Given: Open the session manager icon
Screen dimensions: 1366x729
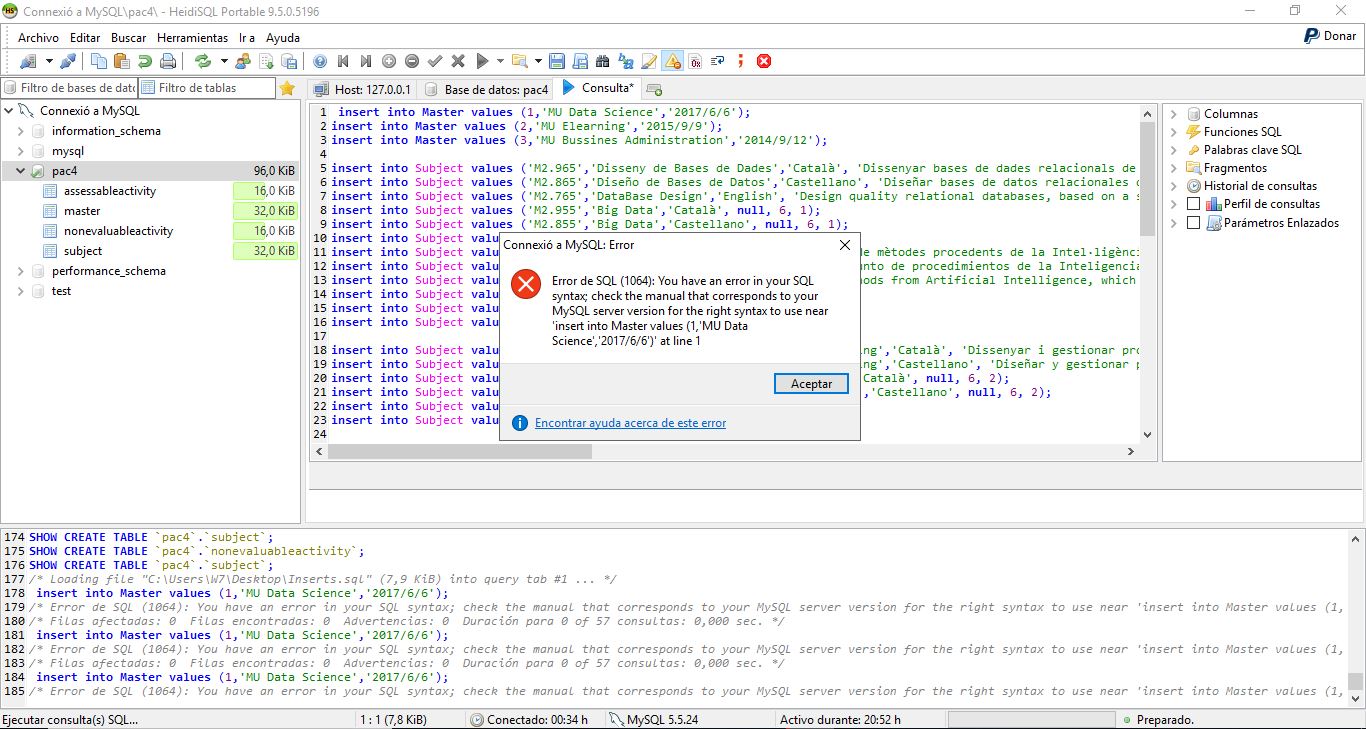Looking at the screenshot, I should pyautogui.click(x=28, y=61).
